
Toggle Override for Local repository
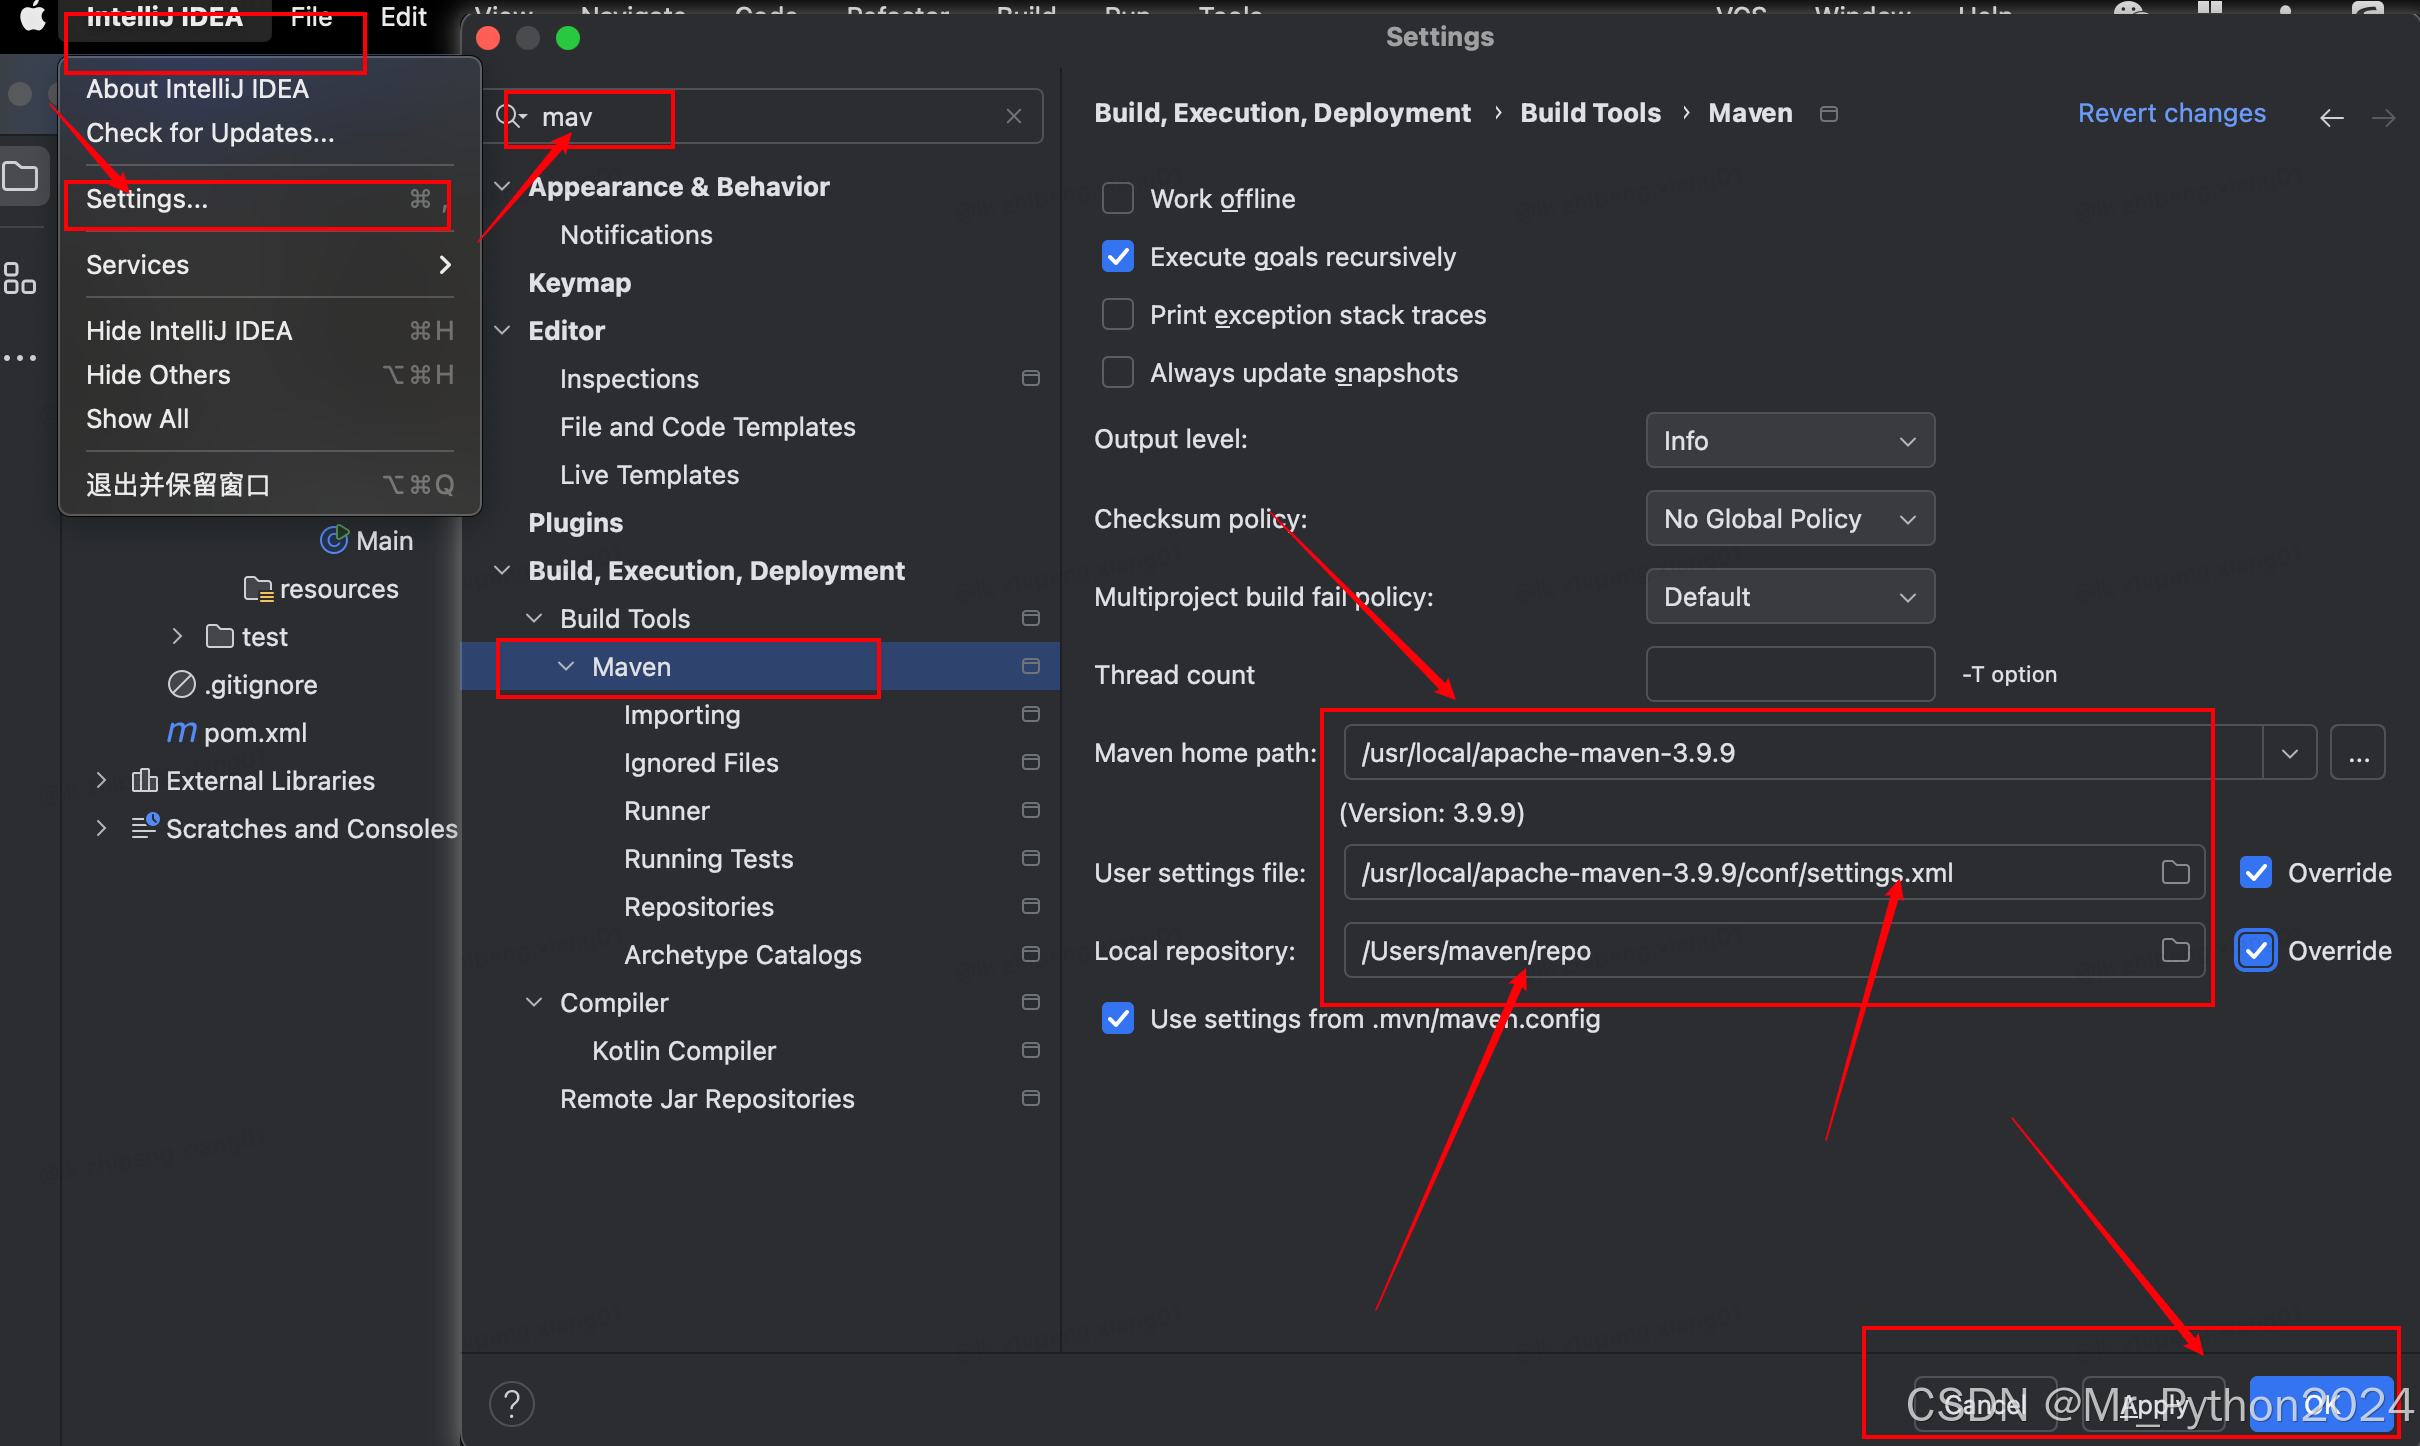(x=2256, y=950)
